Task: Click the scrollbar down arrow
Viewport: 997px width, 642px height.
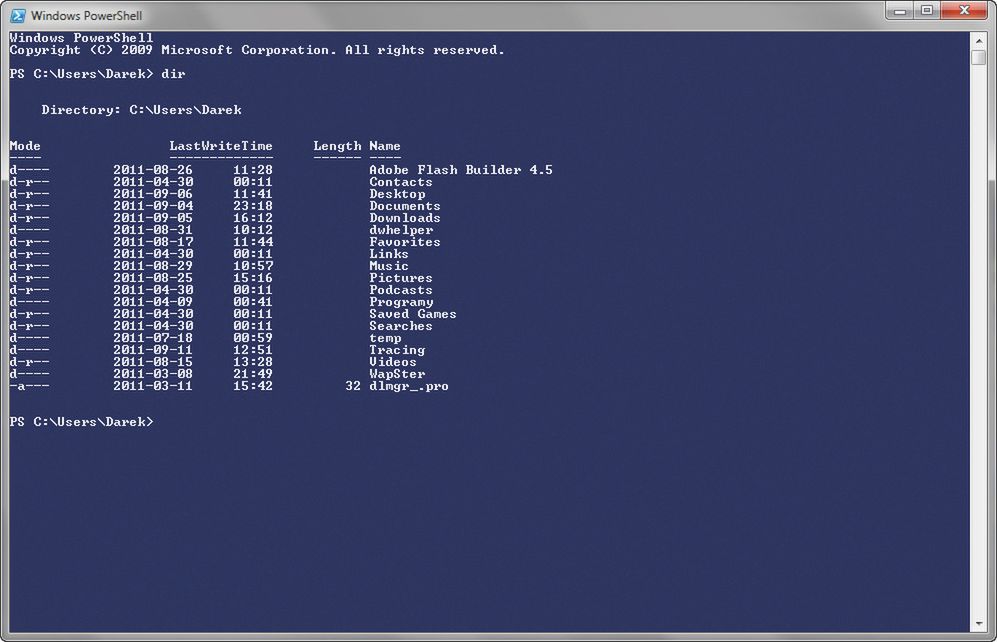Action: pyautogui.click(x=979, y=624)
